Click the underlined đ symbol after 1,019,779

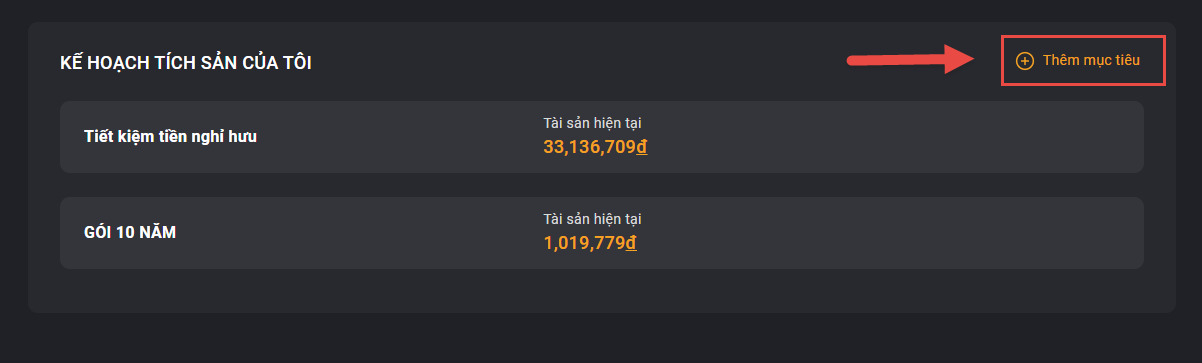pos(632,244)
